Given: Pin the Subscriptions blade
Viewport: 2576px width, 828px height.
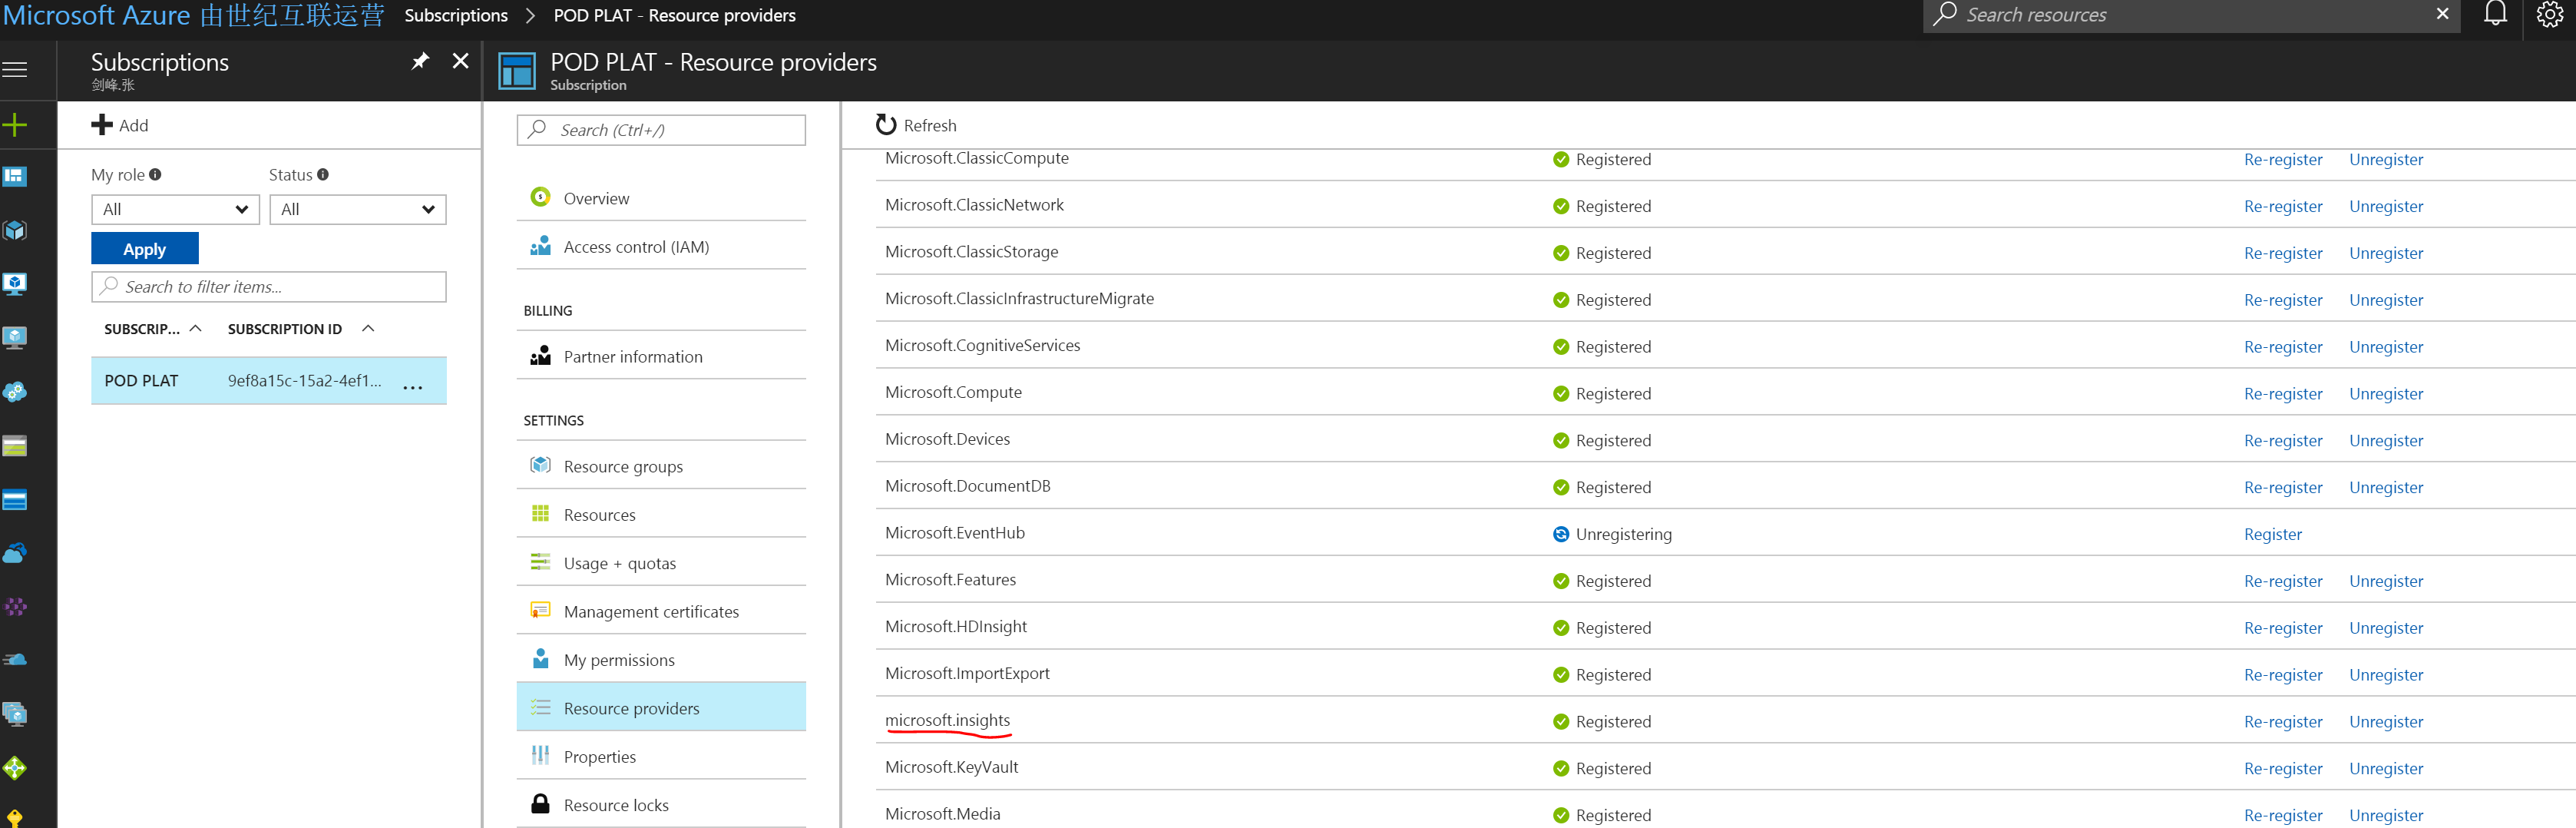Looking at the screenshot, I should (420, 62).
